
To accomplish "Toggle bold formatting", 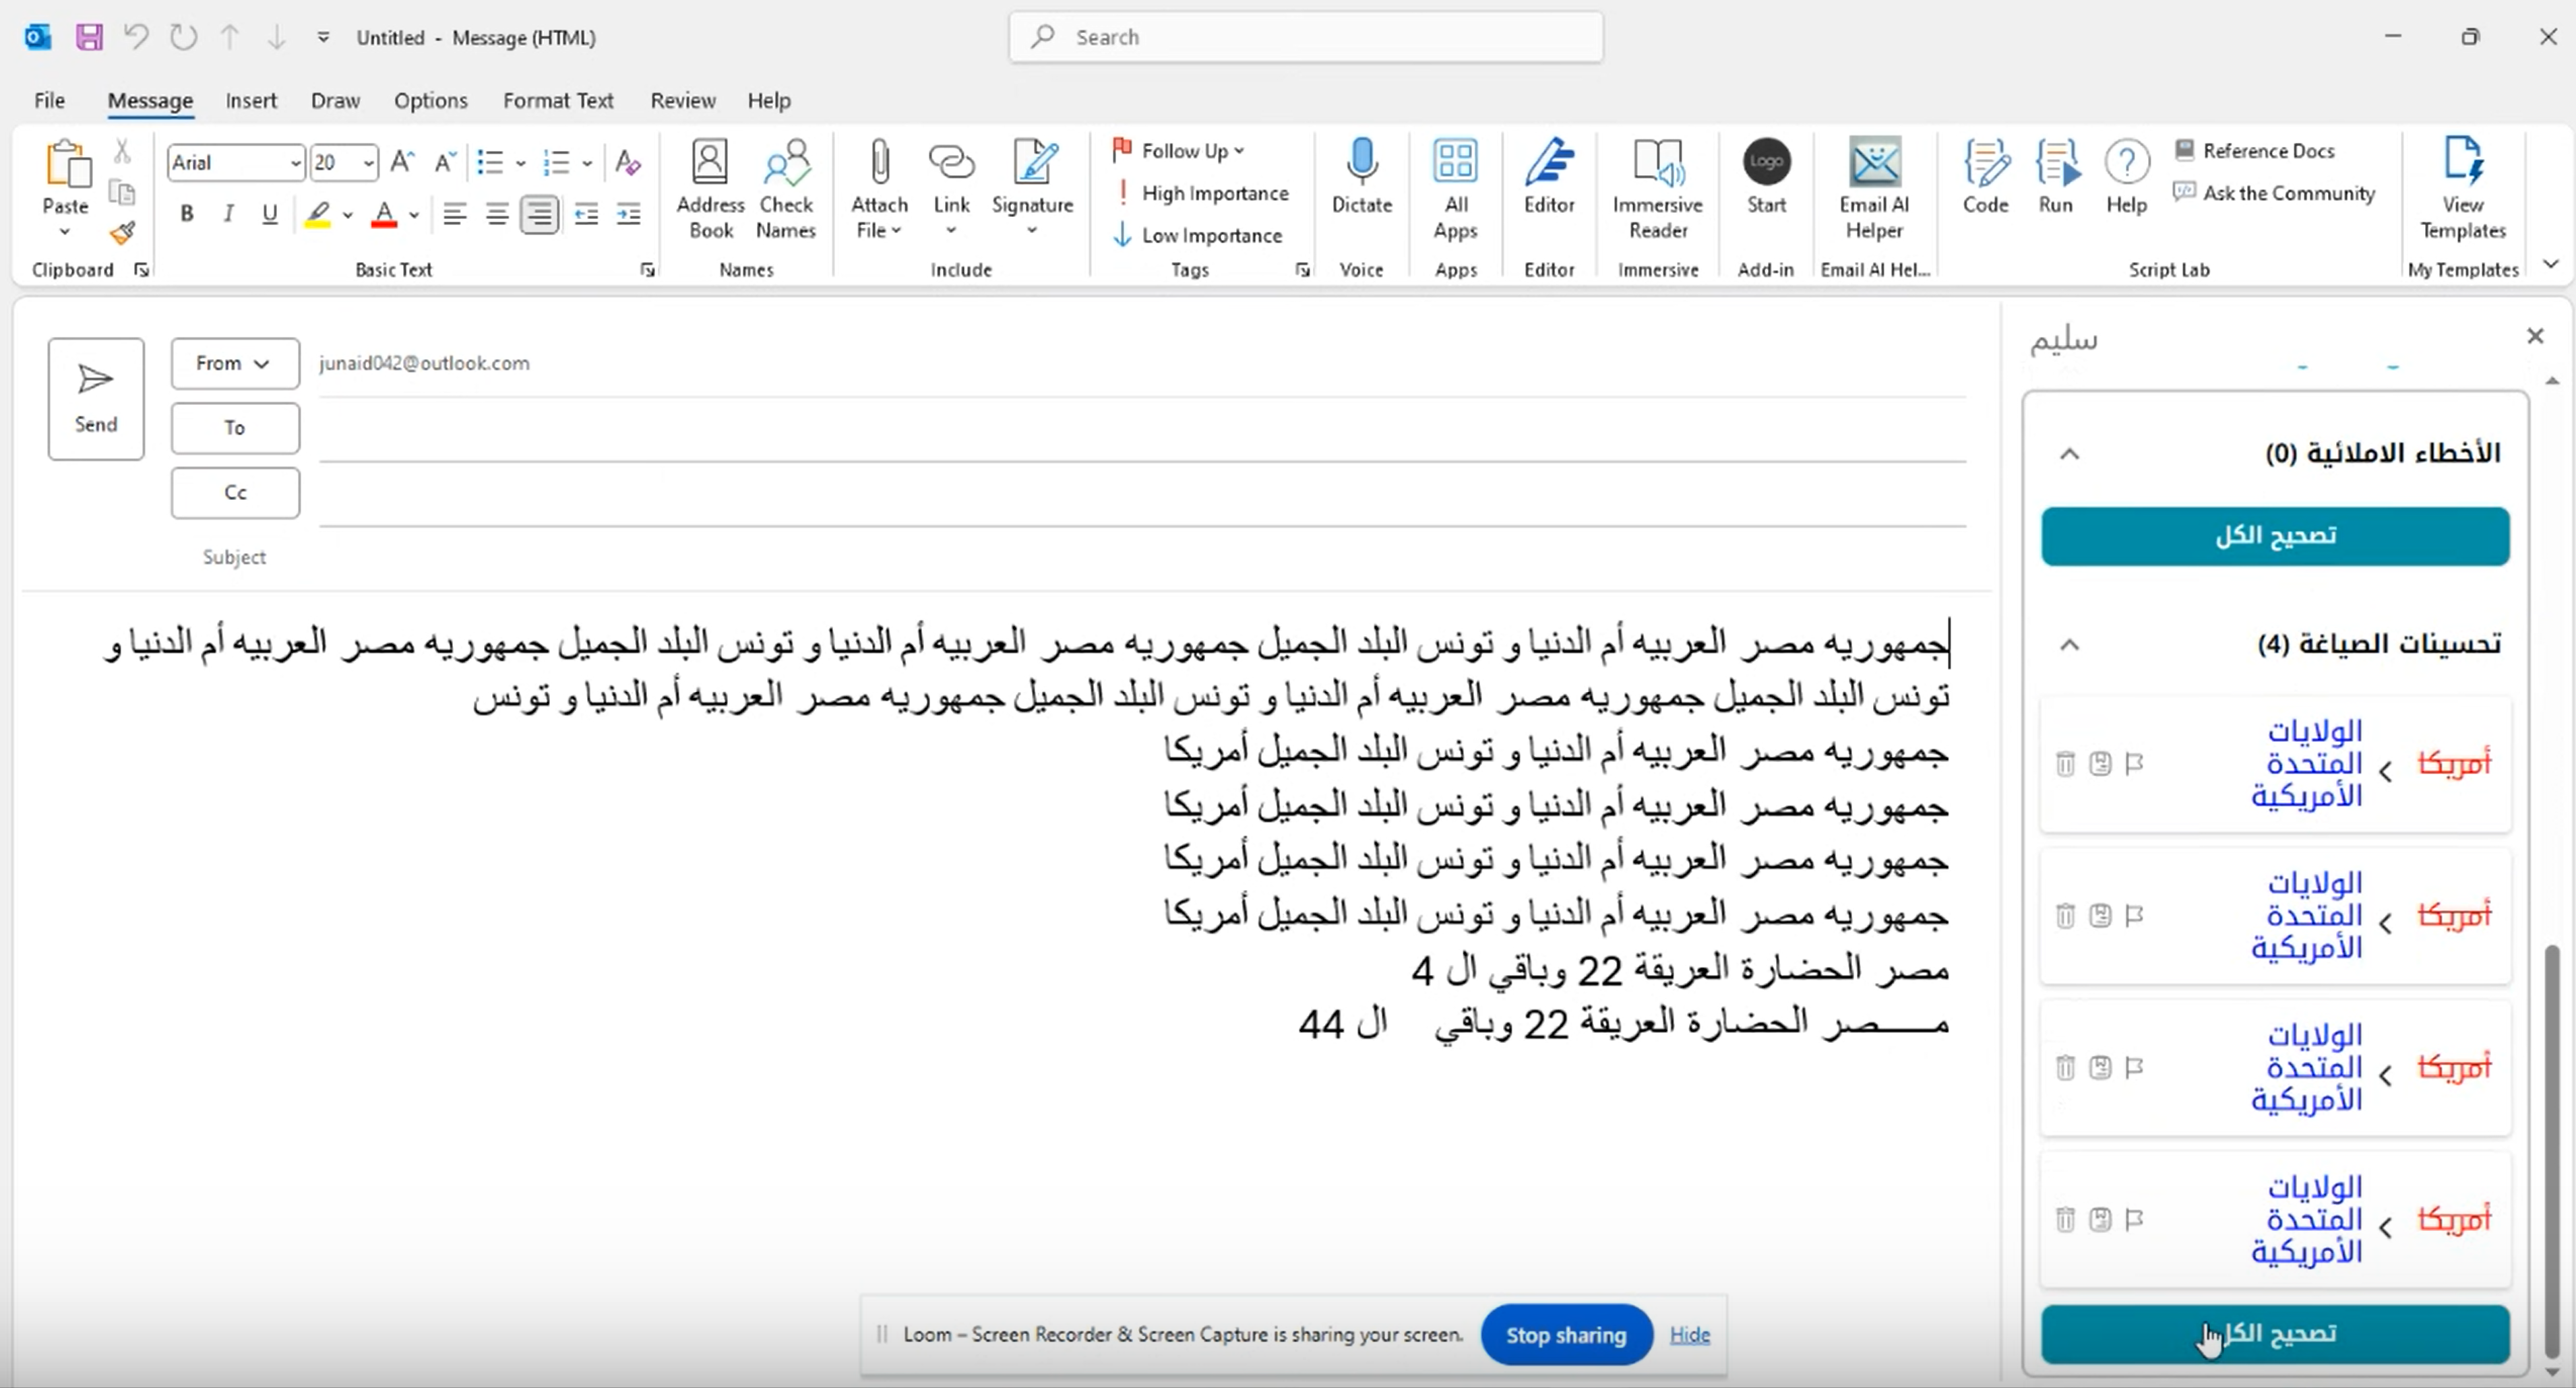I will point(186,213).
